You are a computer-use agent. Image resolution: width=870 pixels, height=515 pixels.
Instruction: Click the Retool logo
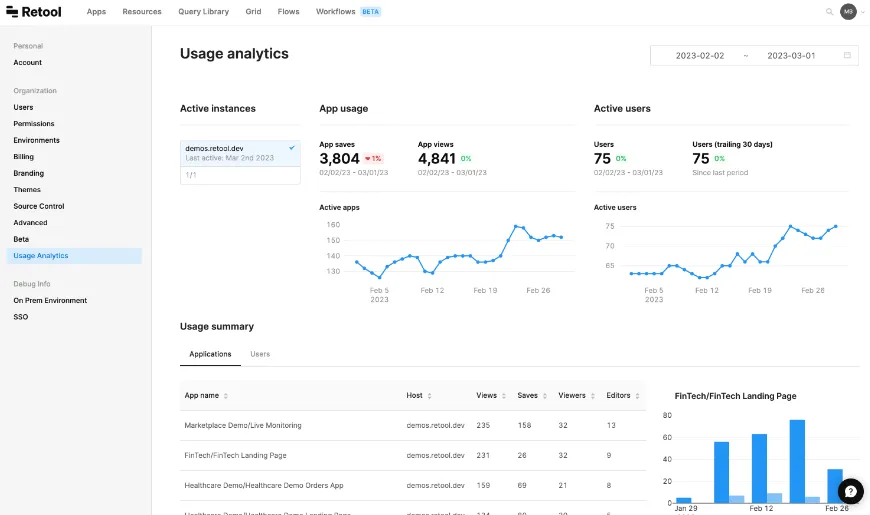pyautogui.click(x=34, y=12)
